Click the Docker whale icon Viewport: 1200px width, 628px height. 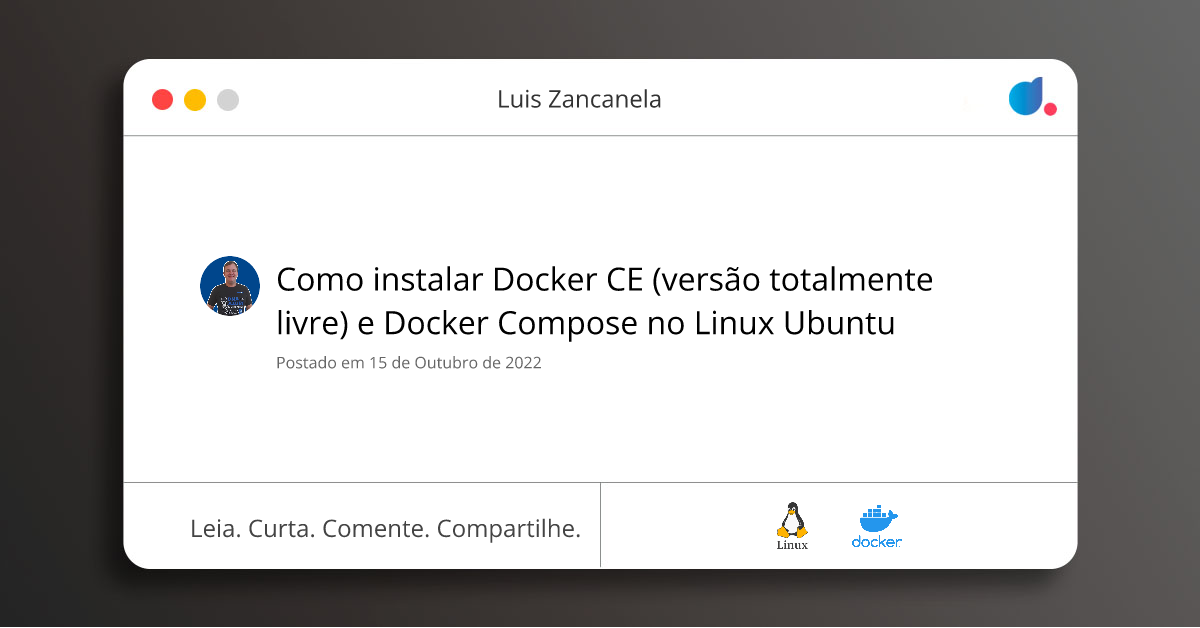pyautogui.click(x=878, y=519)
